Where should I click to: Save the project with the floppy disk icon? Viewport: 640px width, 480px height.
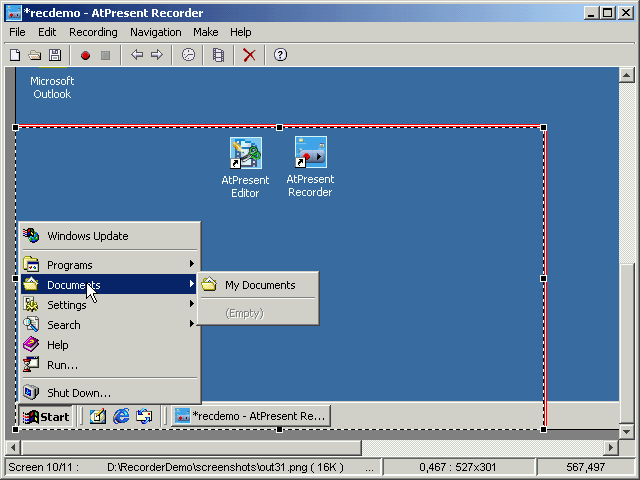(55, 55)
